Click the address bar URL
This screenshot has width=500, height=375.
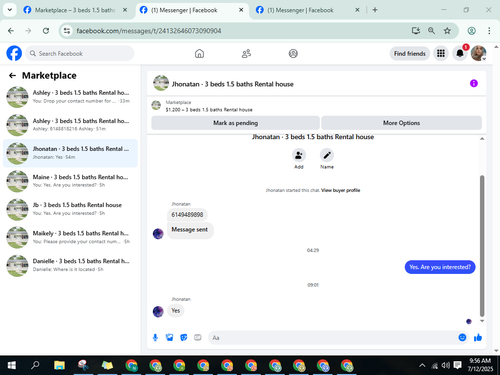click(149, 31)
